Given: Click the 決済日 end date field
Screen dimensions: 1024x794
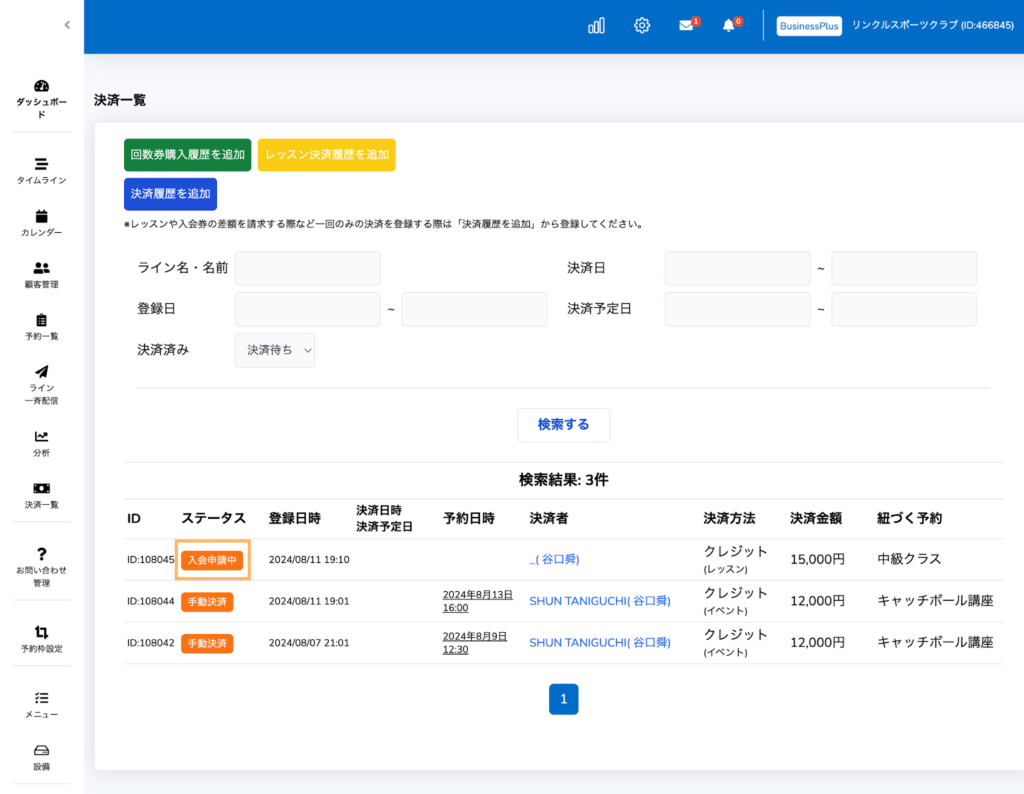Looking at the screenshot, I should tap(904, 268).
